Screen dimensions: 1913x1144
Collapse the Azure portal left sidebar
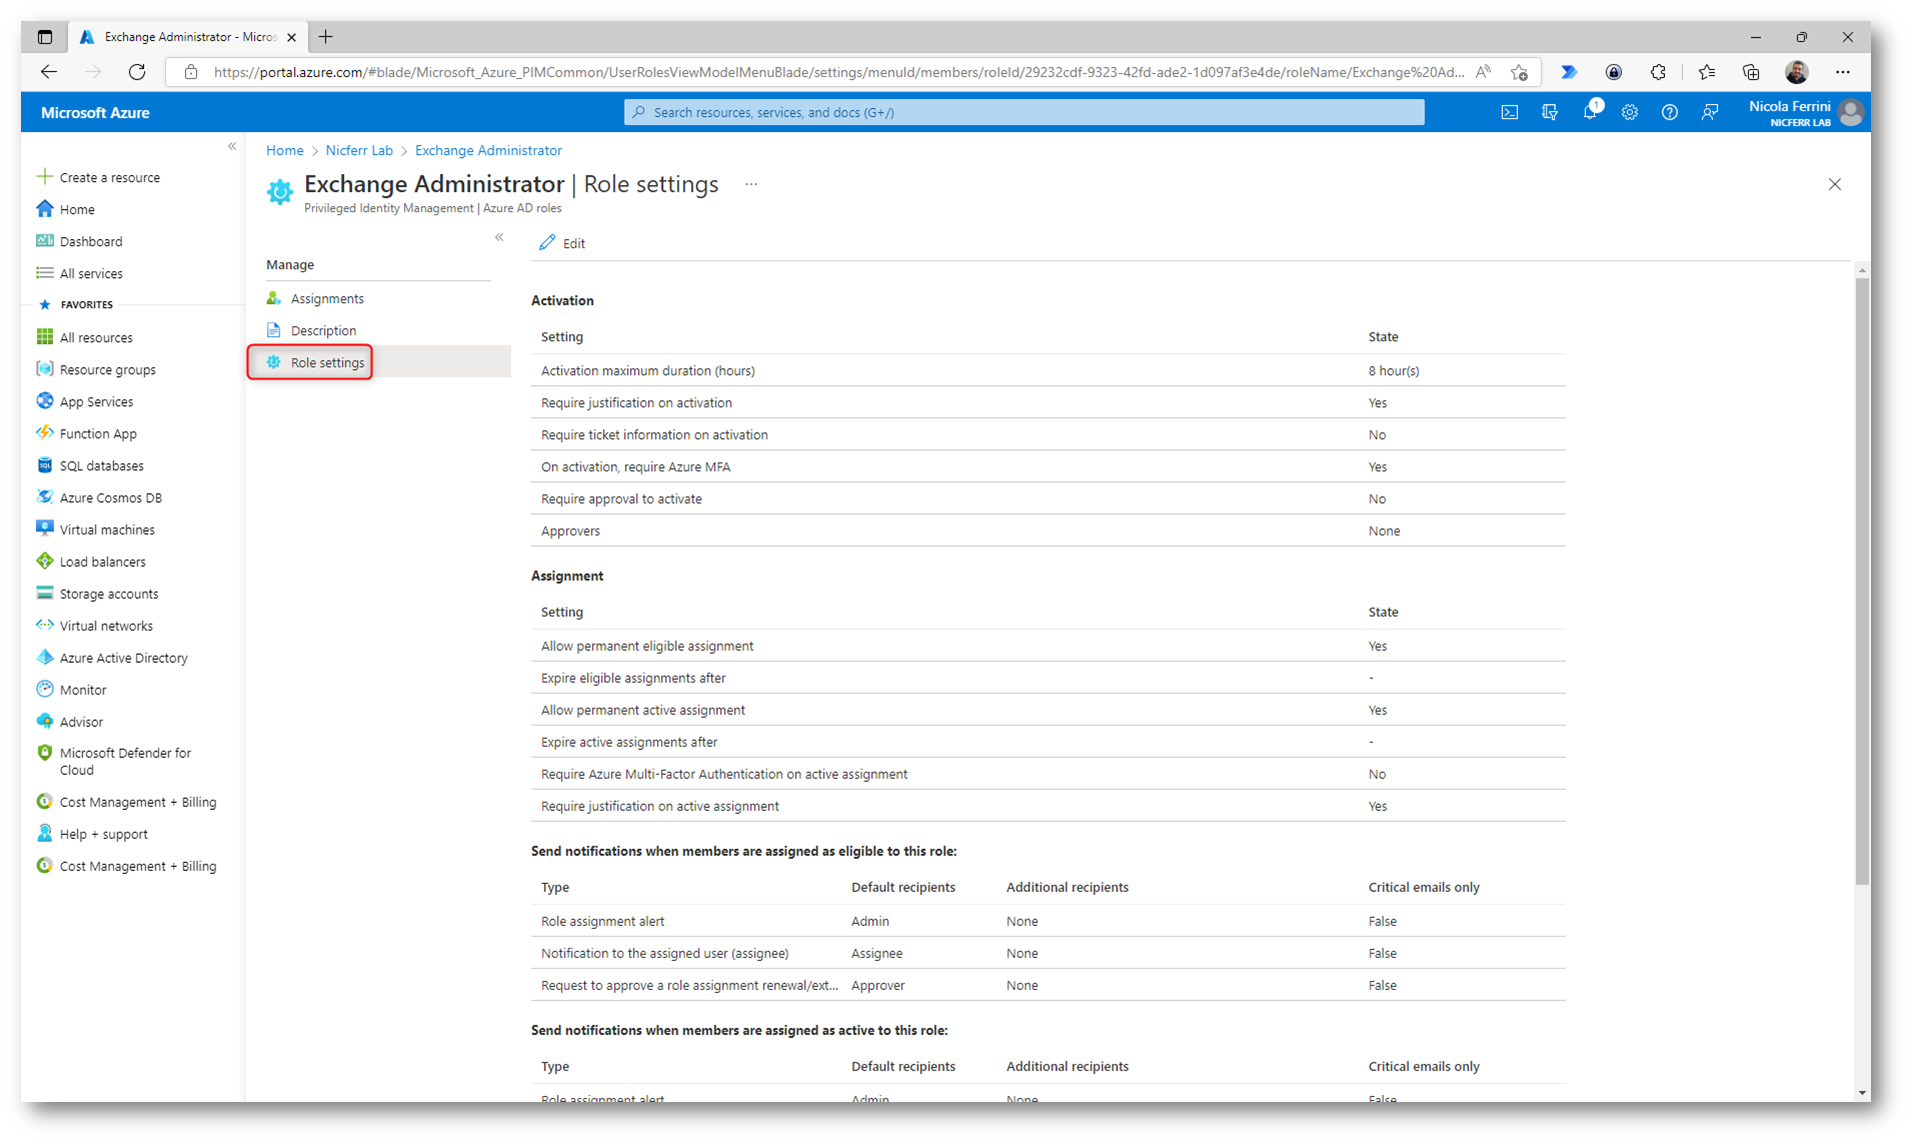[x=232, y=146]
